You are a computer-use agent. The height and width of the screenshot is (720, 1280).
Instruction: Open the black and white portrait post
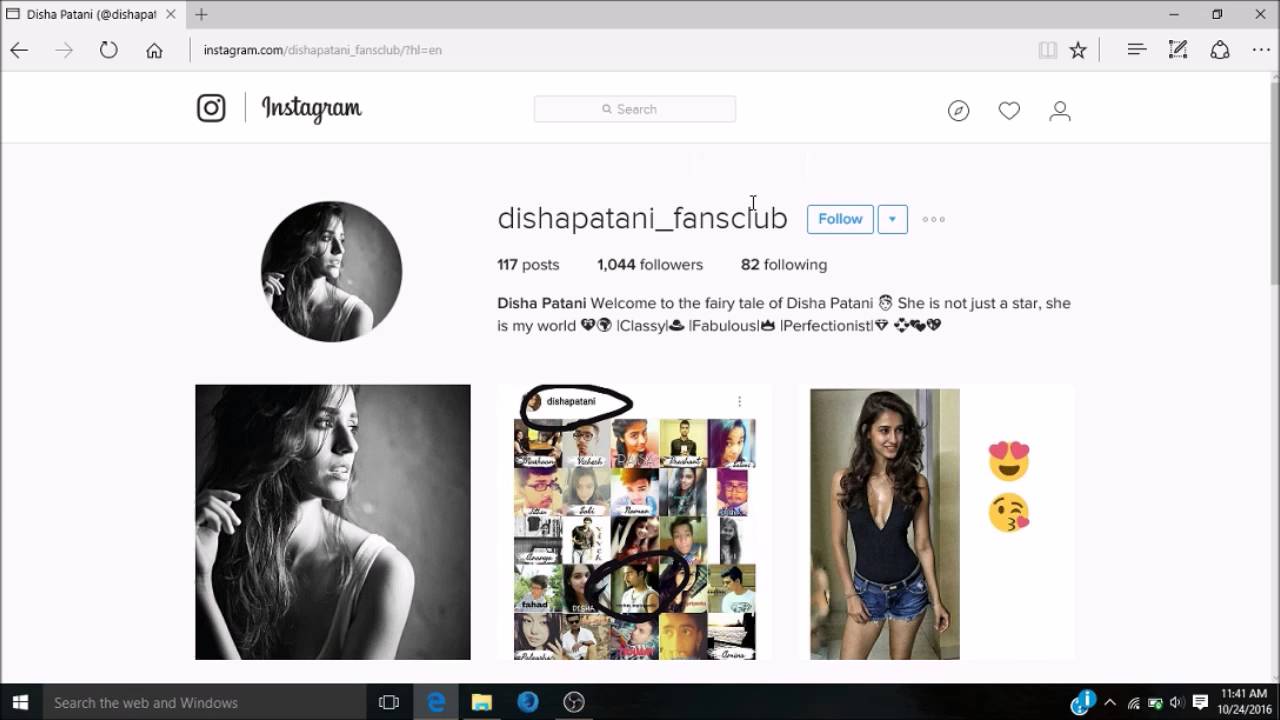tap(333, 522)
